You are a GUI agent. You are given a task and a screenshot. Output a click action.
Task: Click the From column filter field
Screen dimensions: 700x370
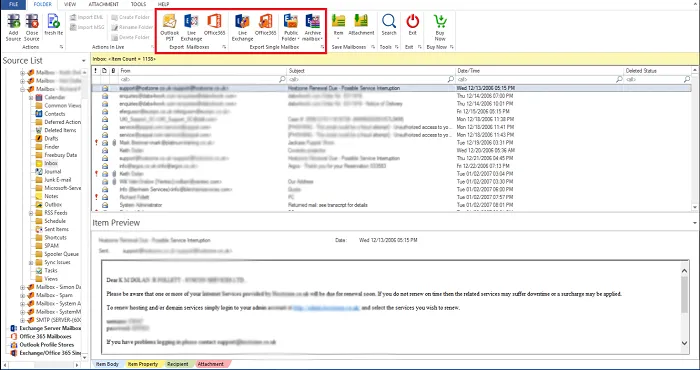pos(202,79)
